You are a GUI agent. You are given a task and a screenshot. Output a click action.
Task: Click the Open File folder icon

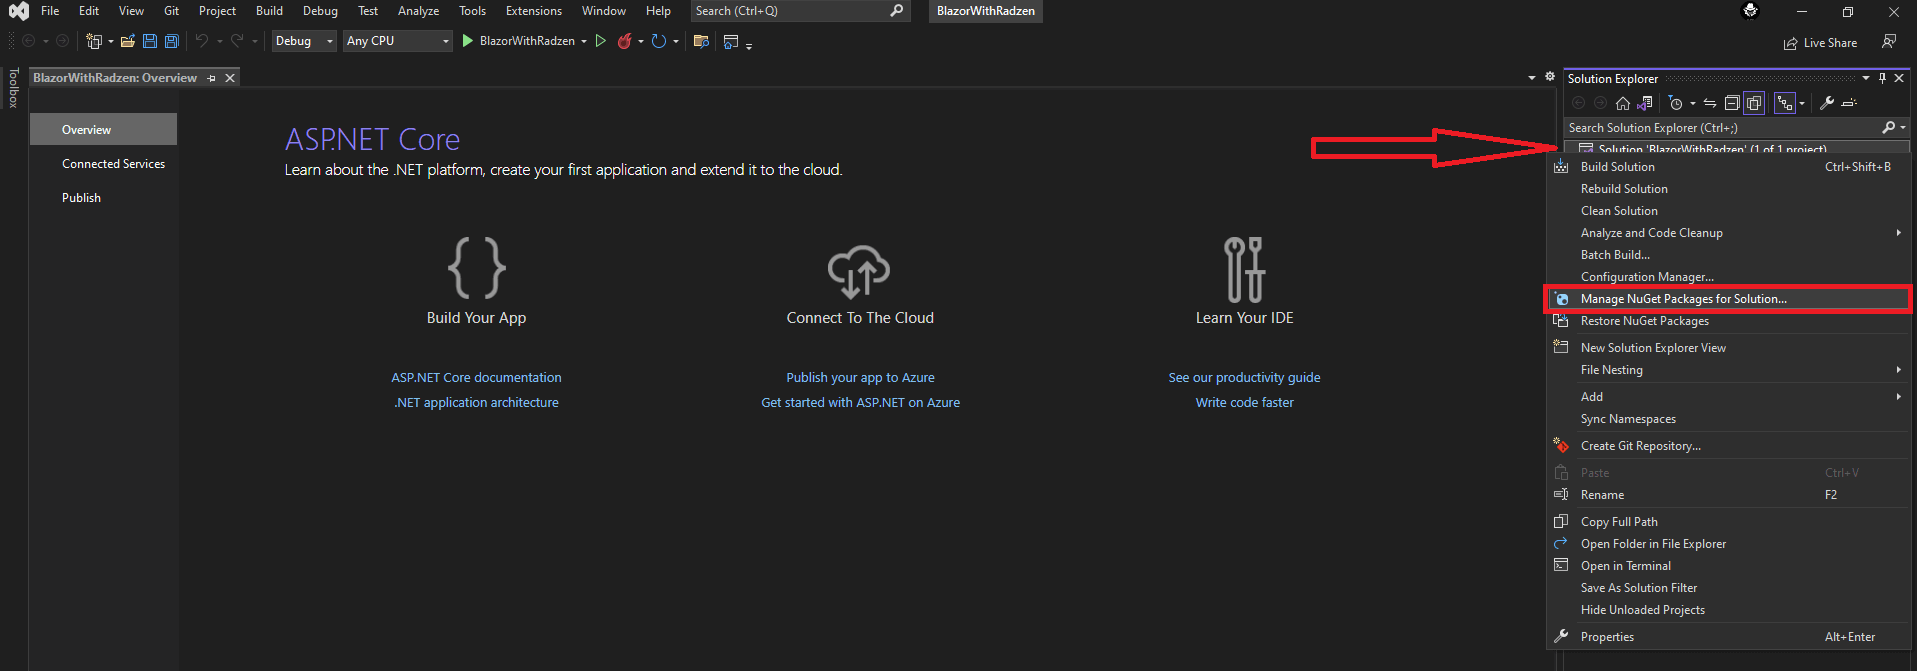tap(127, 41)
